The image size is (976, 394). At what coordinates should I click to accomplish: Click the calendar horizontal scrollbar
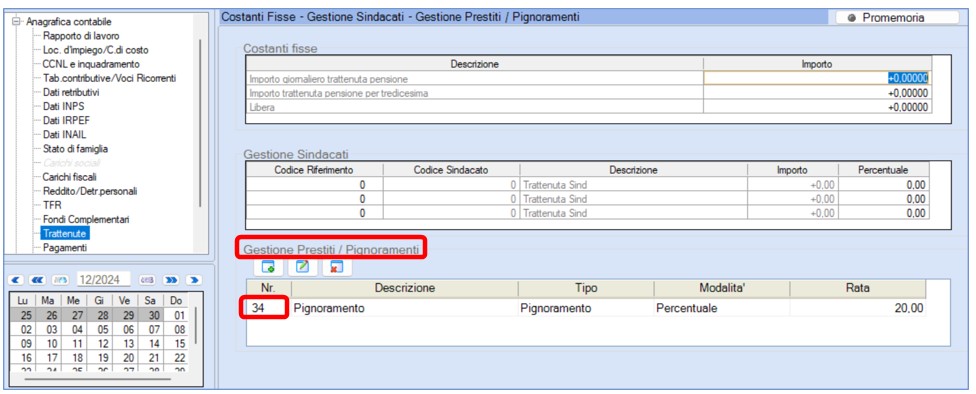[98, 378]
